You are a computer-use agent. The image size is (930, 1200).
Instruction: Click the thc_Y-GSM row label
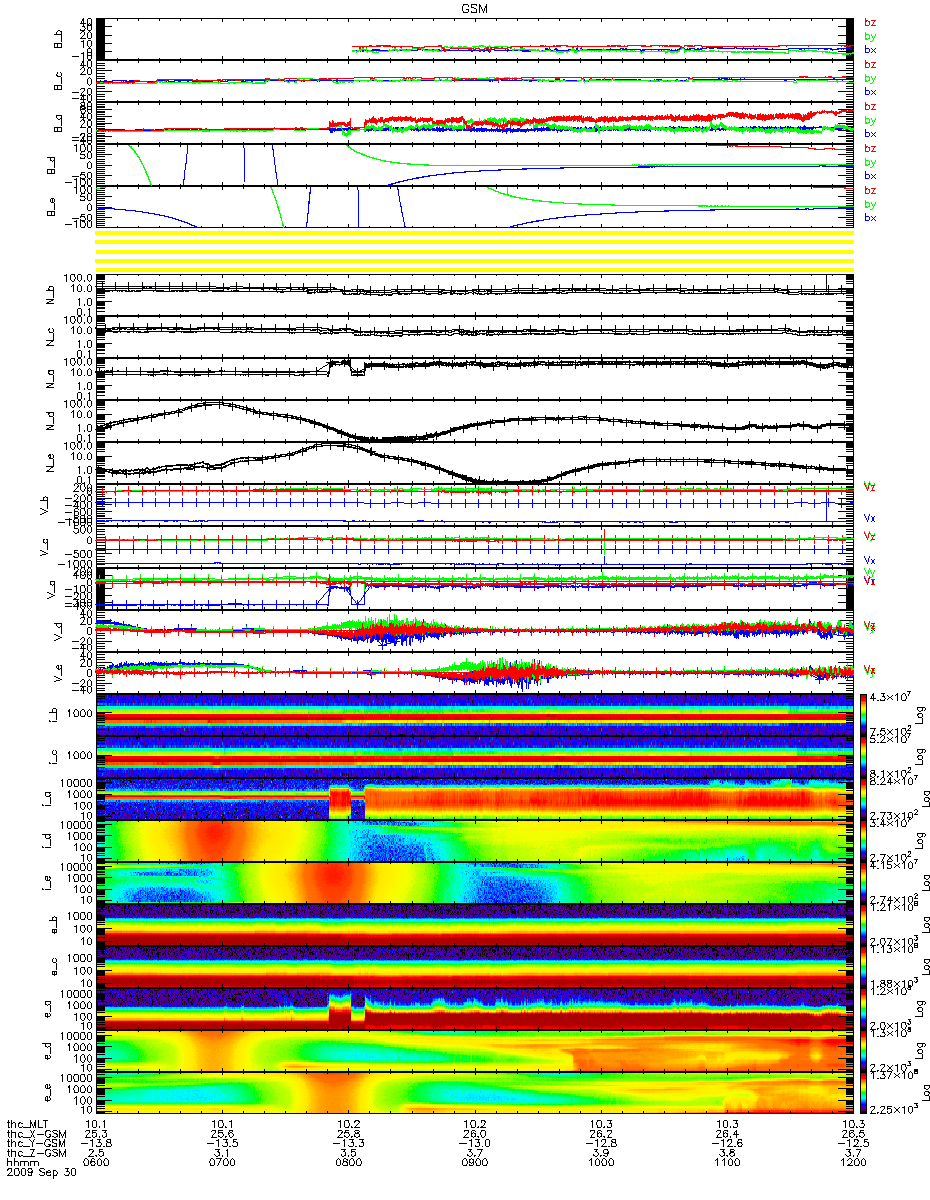click(36, 1144)
